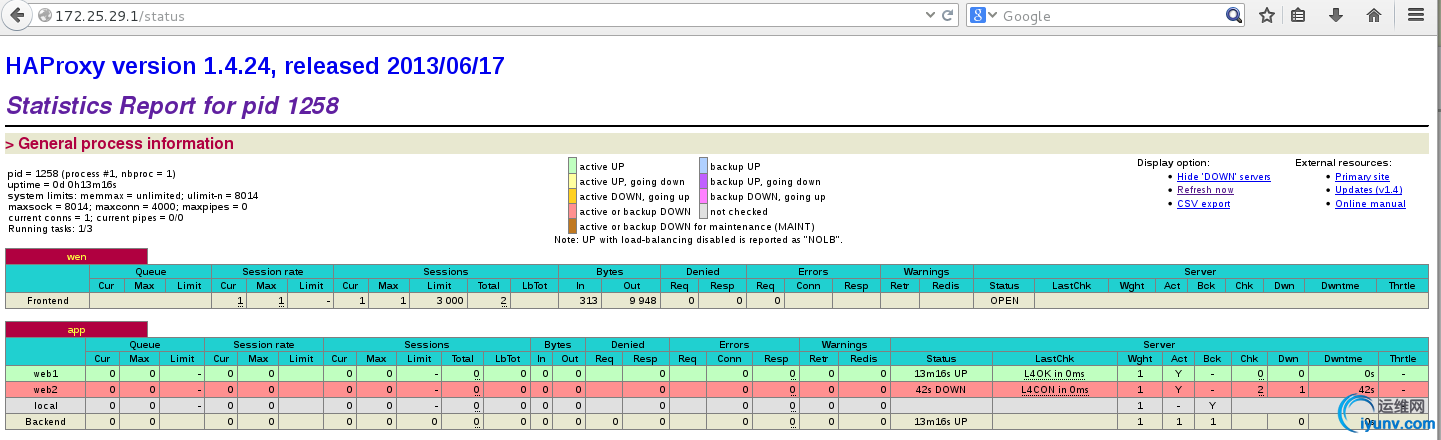1441x440 pixels.
Task: Select the Backend row label
Action: [46, 421]
